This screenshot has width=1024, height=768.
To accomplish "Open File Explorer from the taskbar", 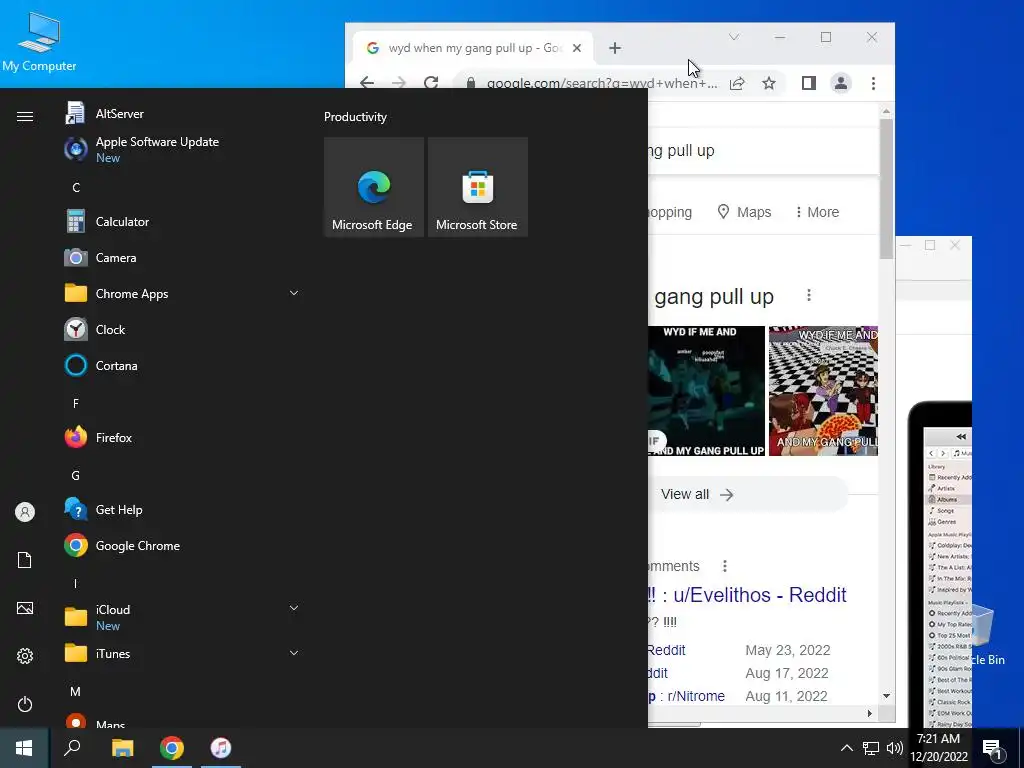I will pyautogui.click(x=122, y=748).
